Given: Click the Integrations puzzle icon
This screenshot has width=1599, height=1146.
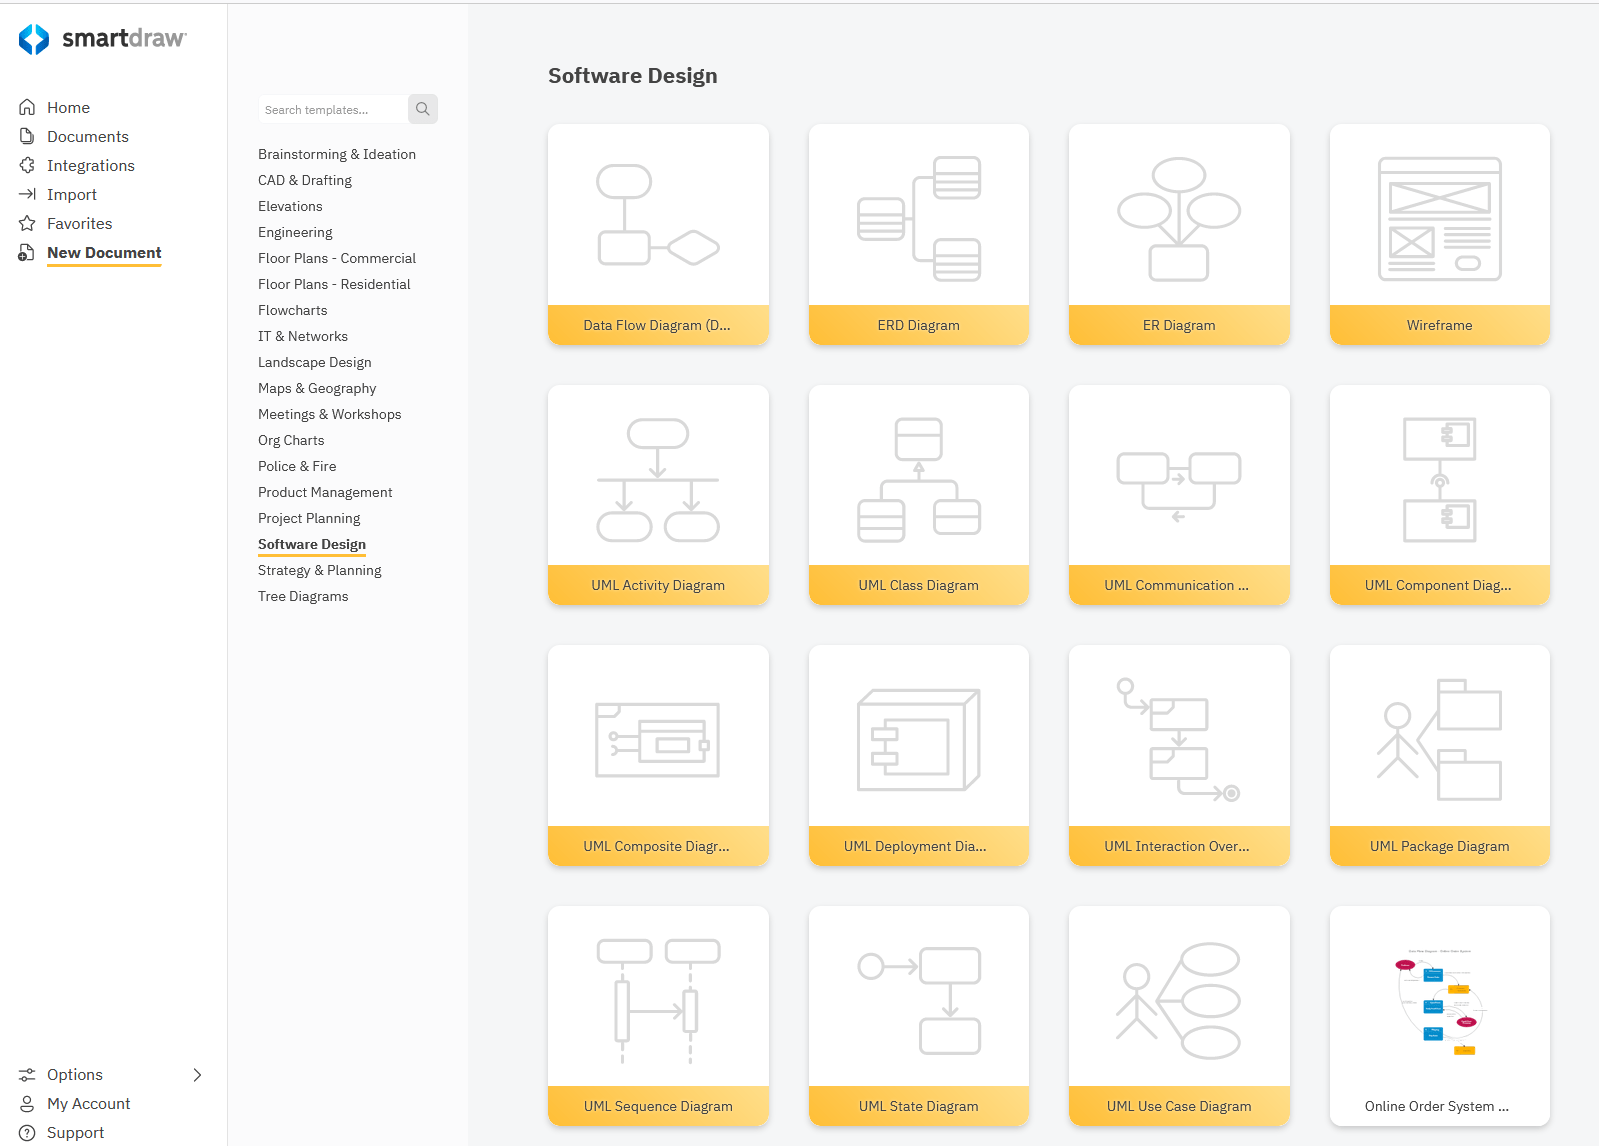Looking at the screenshot, I should tap(27, 165).
